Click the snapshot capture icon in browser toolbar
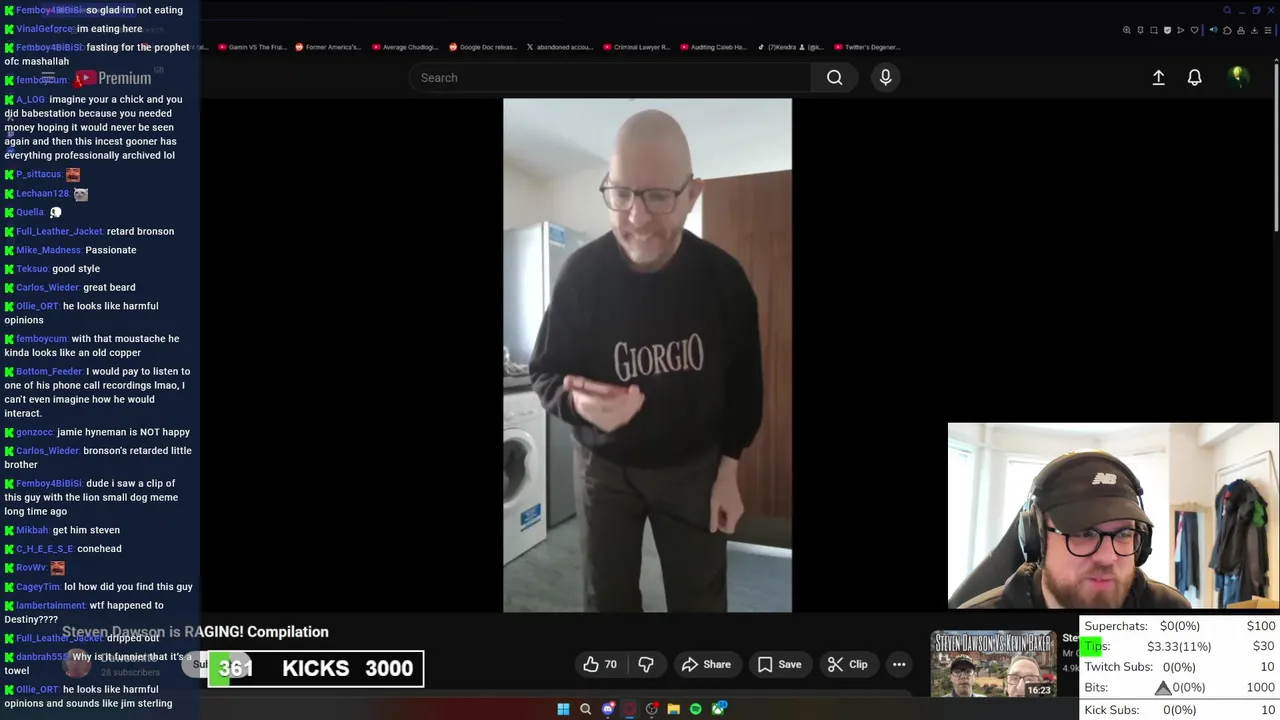The width and height of the screenshot is (1280, 720). (1153, 30)
